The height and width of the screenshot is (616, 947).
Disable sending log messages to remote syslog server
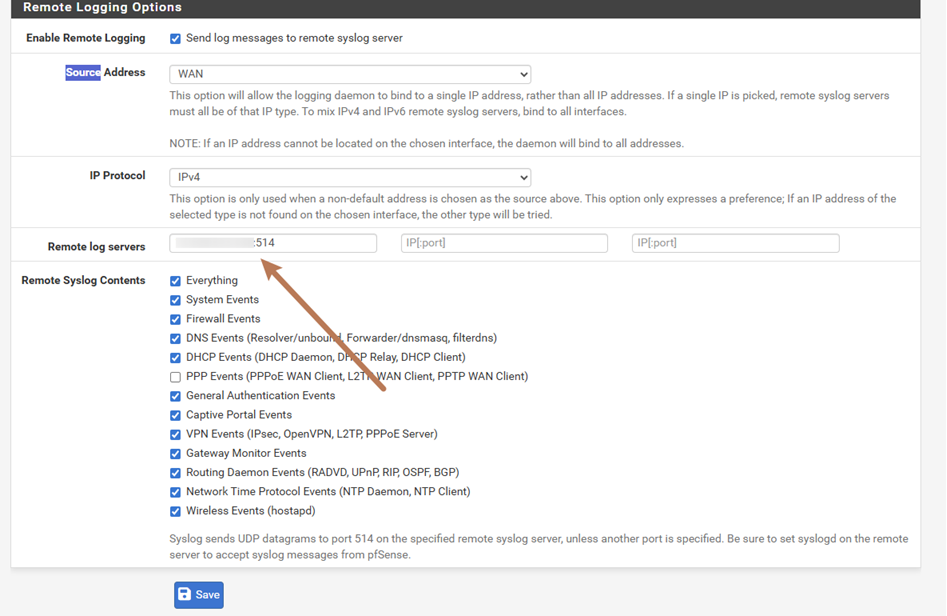(176, 38)
